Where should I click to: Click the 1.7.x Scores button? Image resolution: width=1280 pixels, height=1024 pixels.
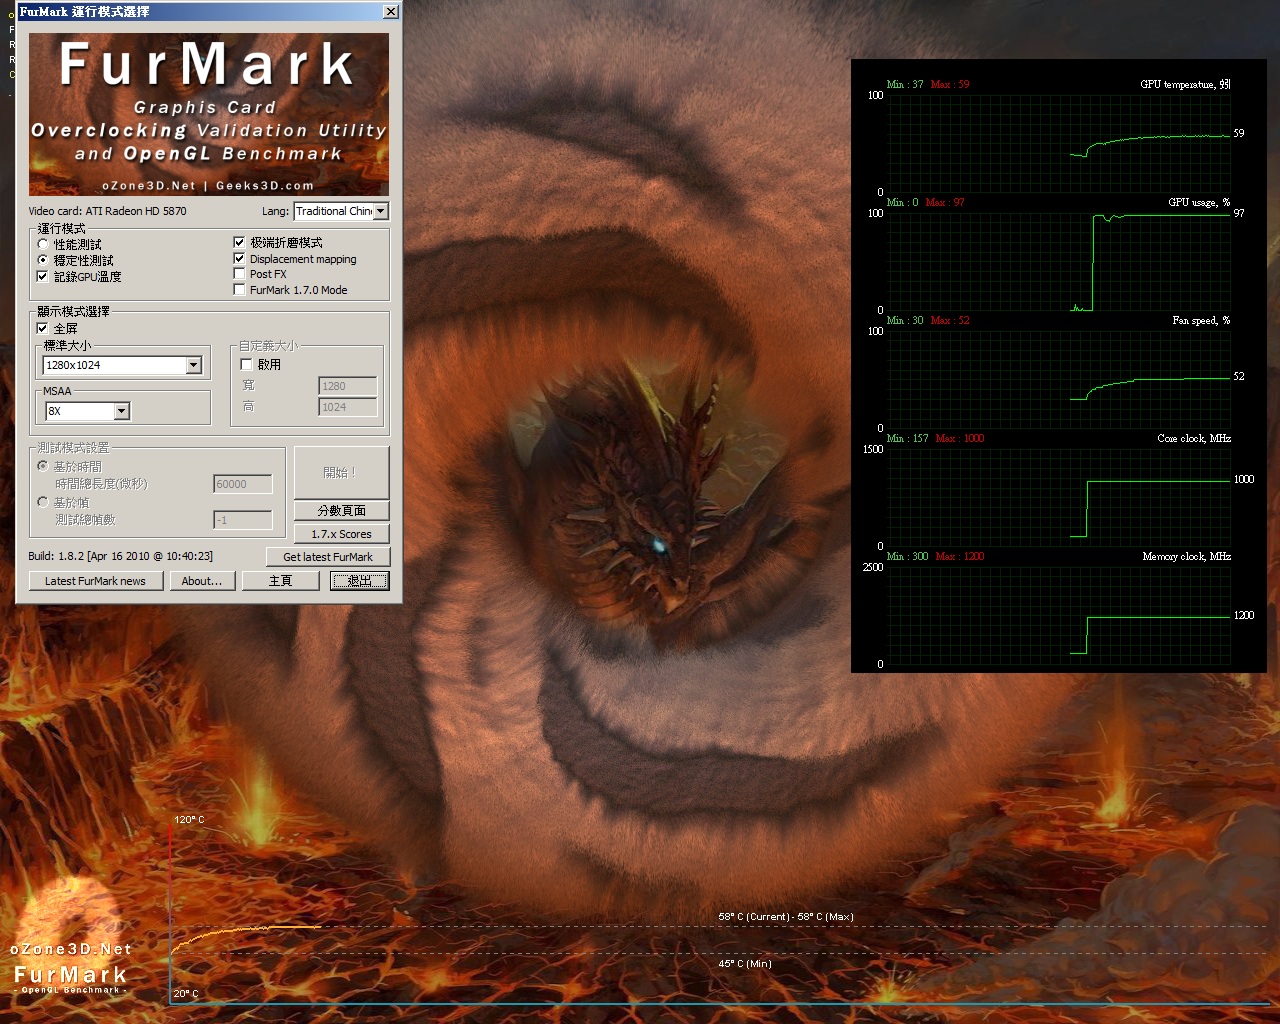pyautogui.click(x=341, y=534)
